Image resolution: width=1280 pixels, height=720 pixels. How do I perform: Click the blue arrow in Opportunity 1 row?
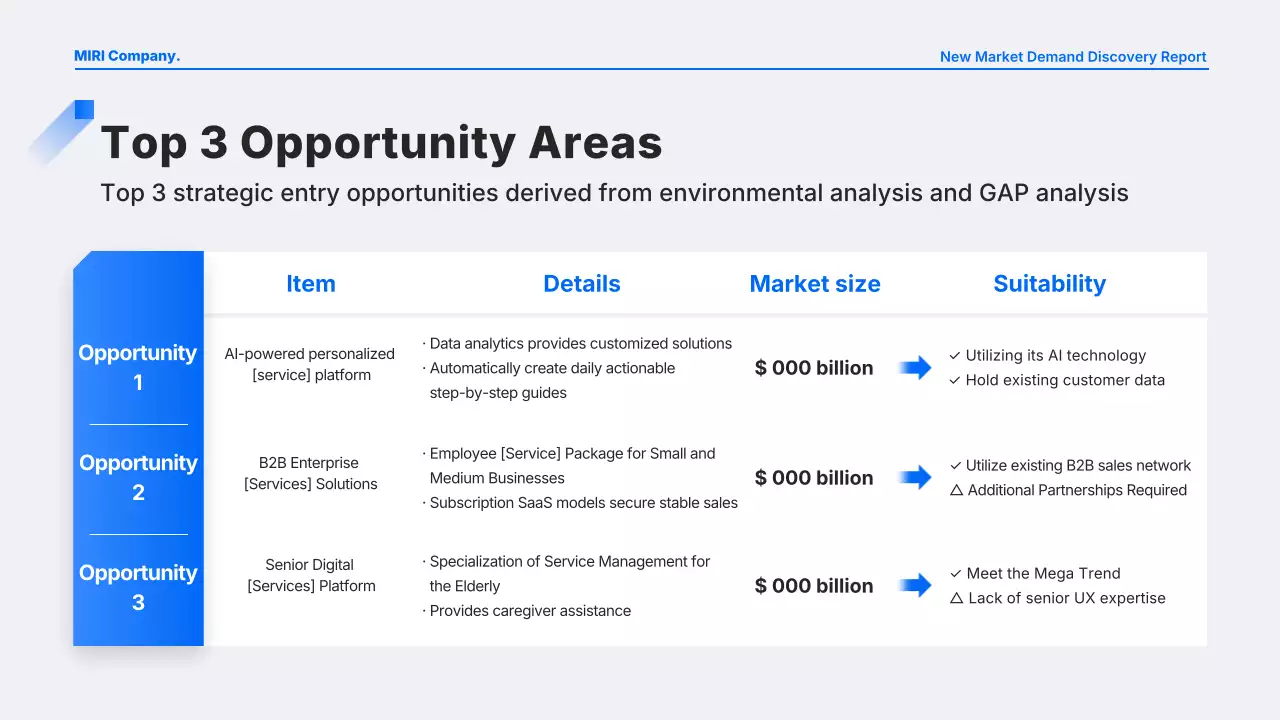tap(915, 368)
